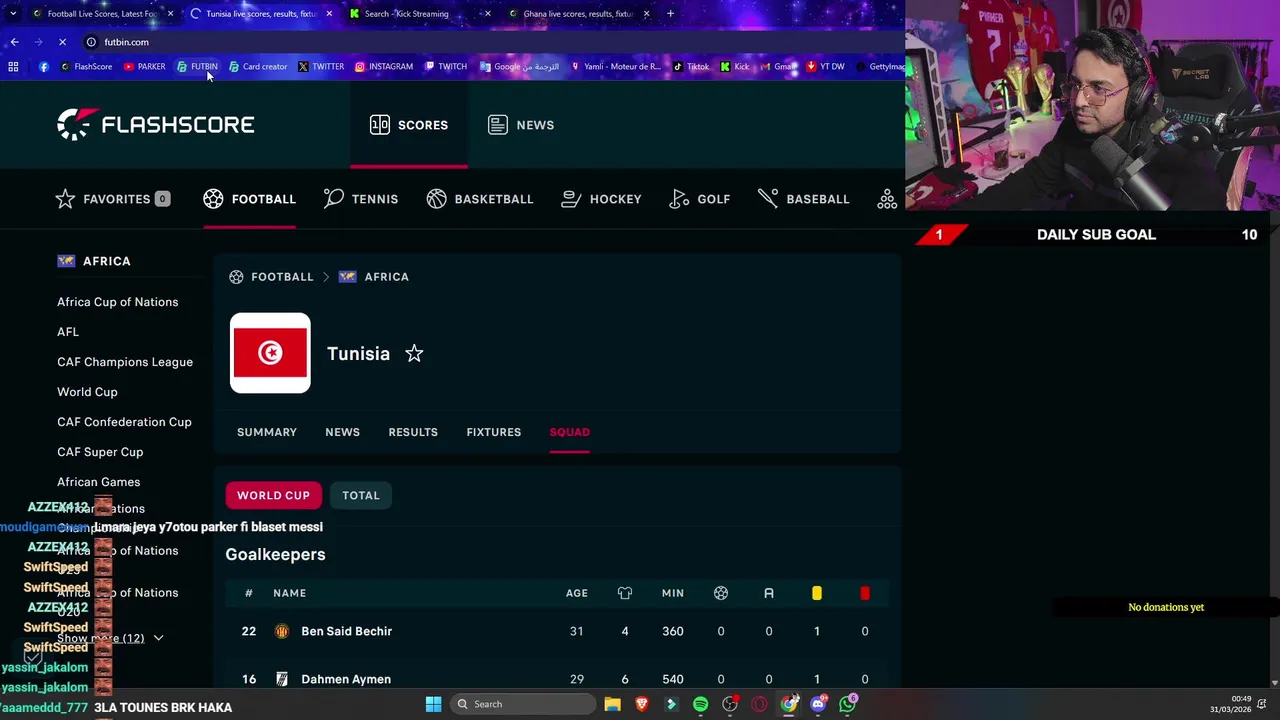Open the Facebook bookmark
The height and width of the screenshot is (720, 1280).
coord(44,67)
